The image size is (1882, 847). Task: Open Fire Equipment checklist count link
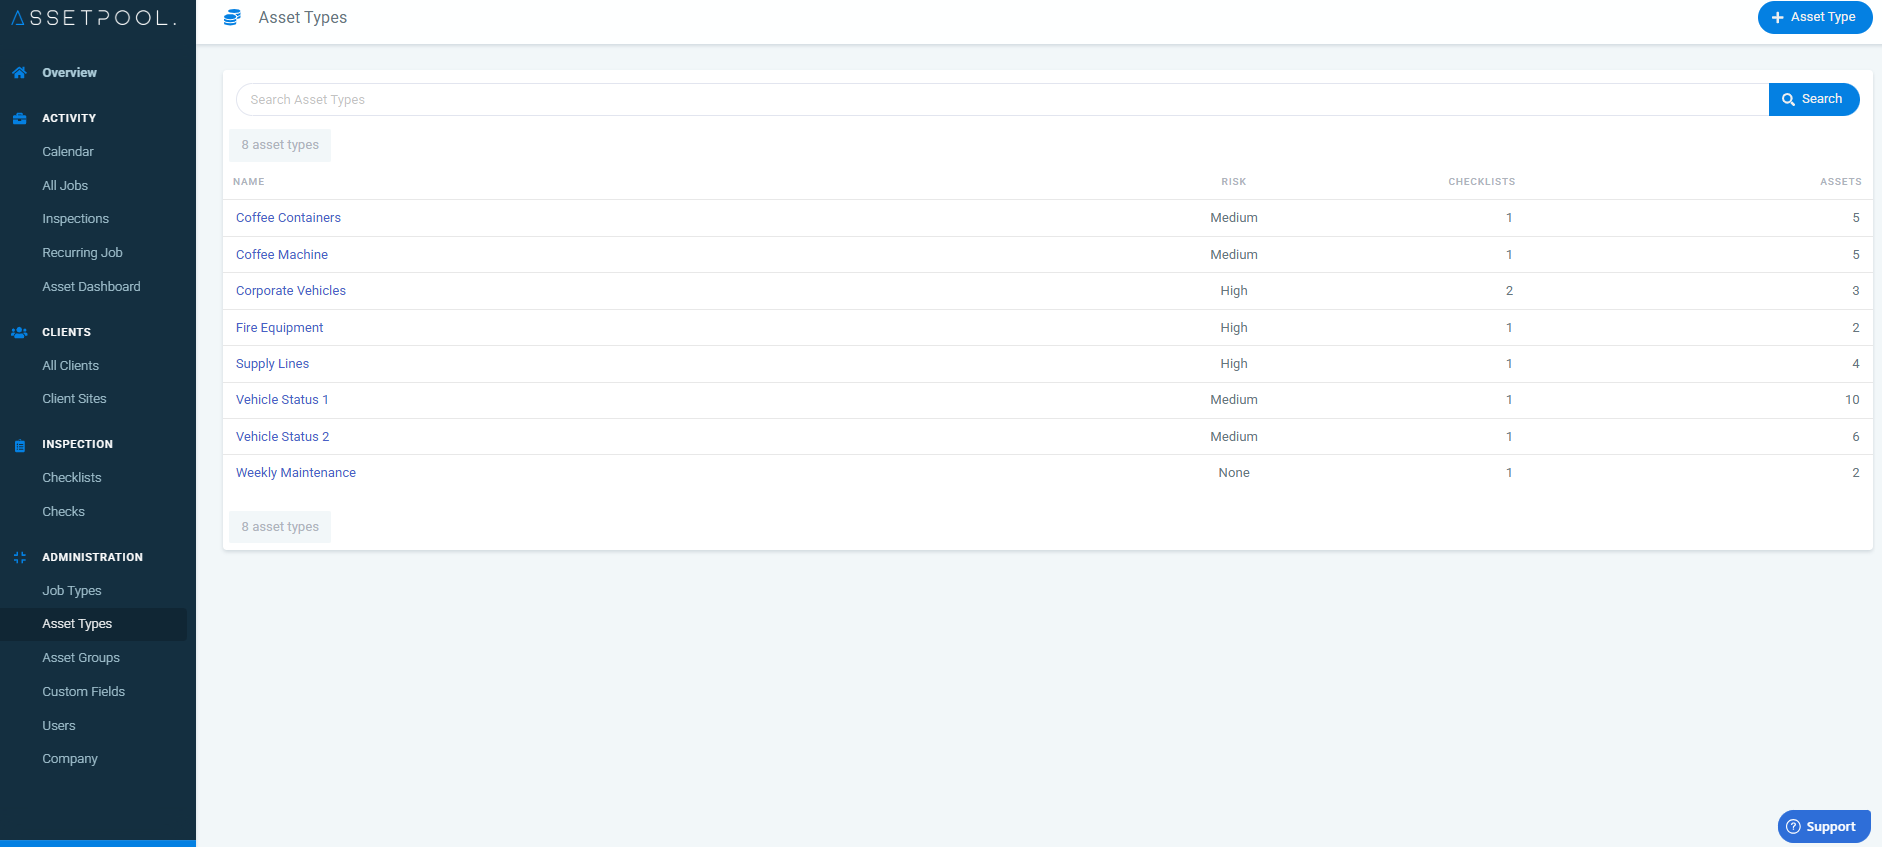[x=1509, y=328]
